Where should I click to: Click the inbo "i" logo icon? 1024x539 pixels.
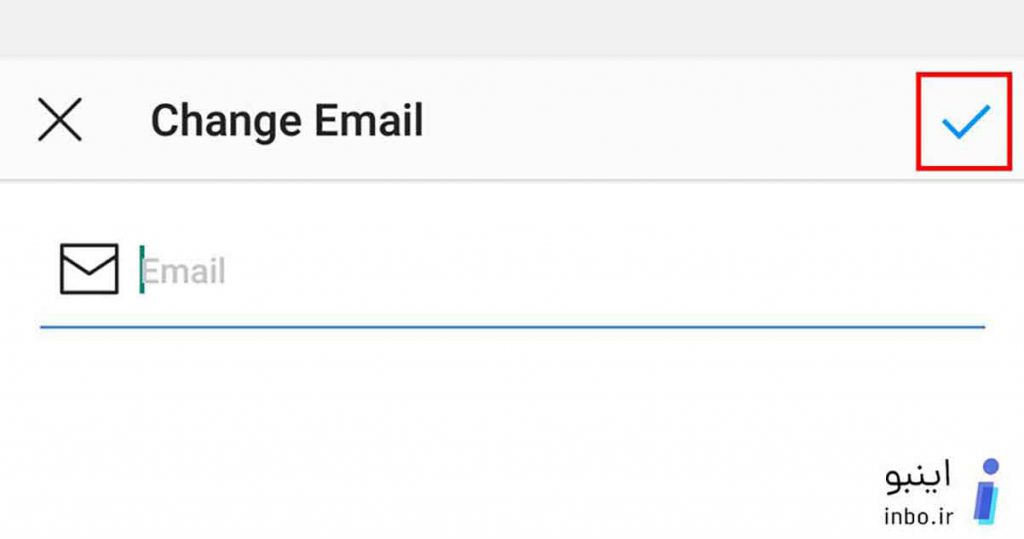click(987, 491)
